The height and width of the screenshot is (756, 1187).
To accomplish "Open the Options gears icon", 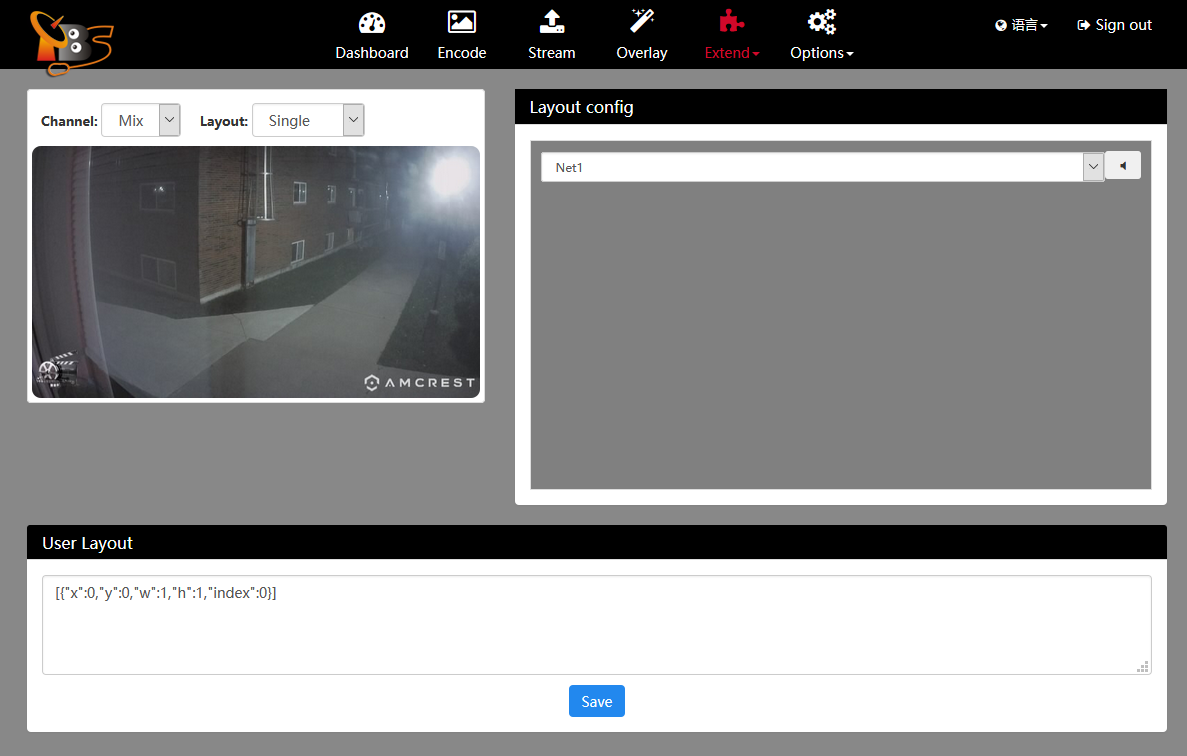I will point(821,22).
